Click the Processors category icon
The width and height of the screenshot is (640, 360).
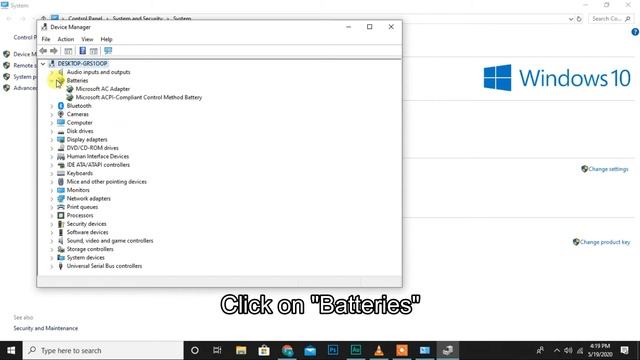coord(61,215)
